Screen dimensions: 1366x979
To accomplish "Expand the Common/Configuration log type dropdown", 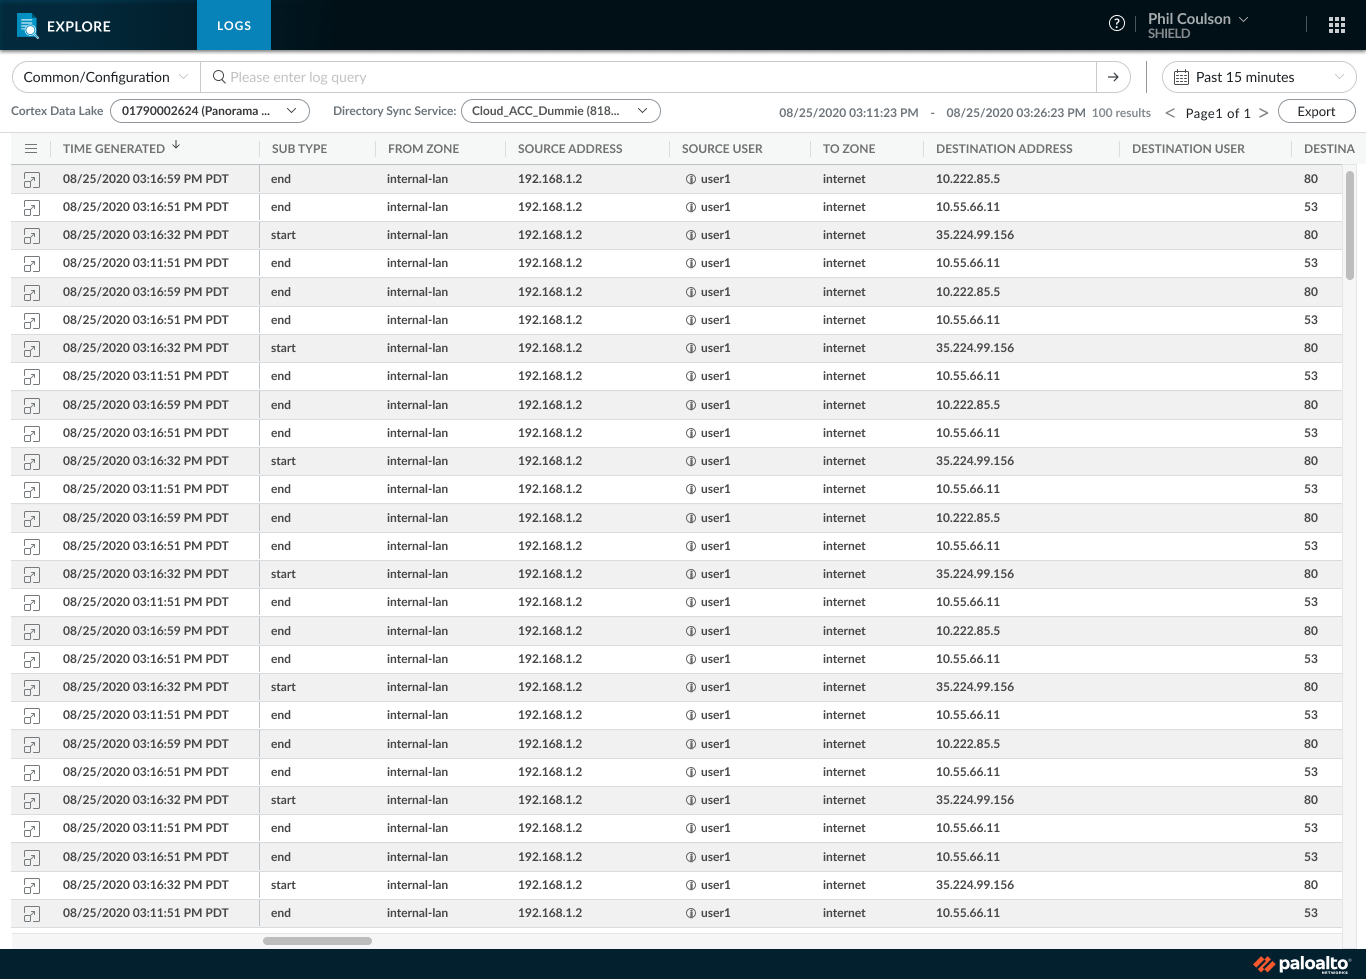I will click(106, 77).
